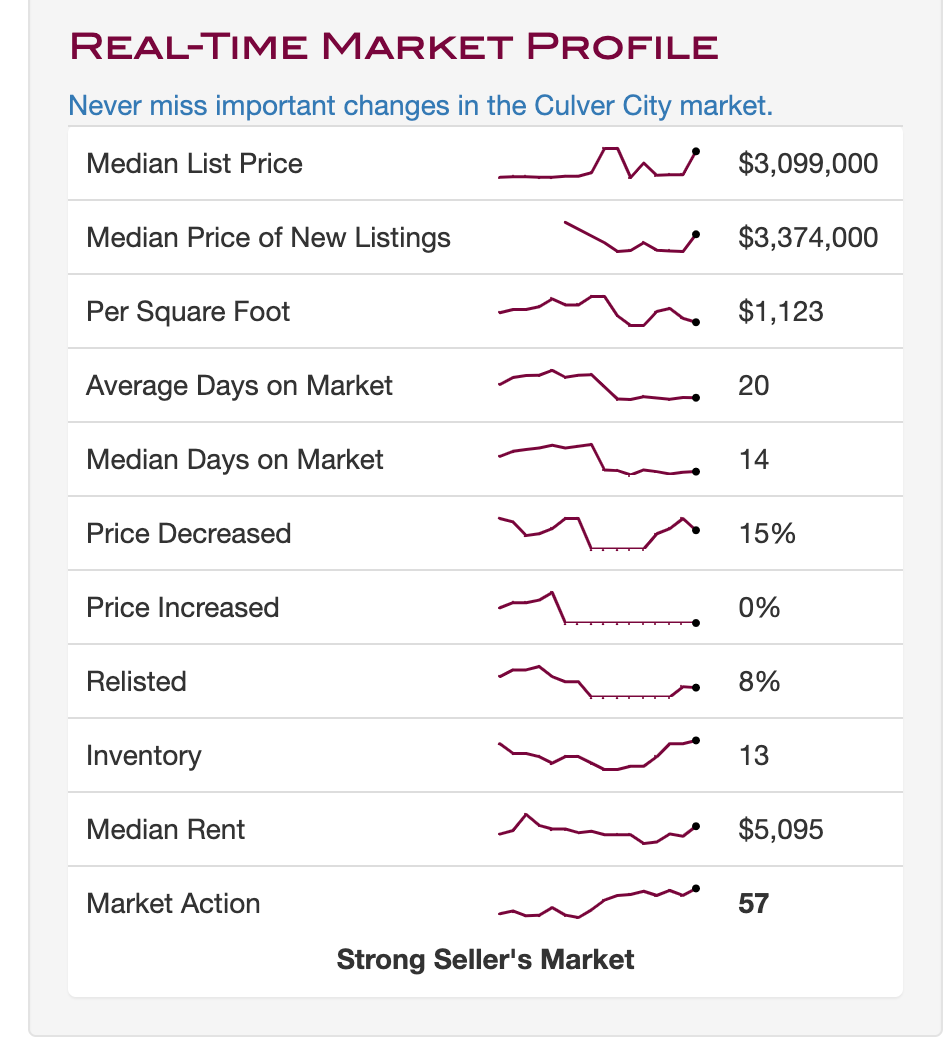Click the $3,374,000 new listings price value
948x1046 pixels.
tap(808, 238)
